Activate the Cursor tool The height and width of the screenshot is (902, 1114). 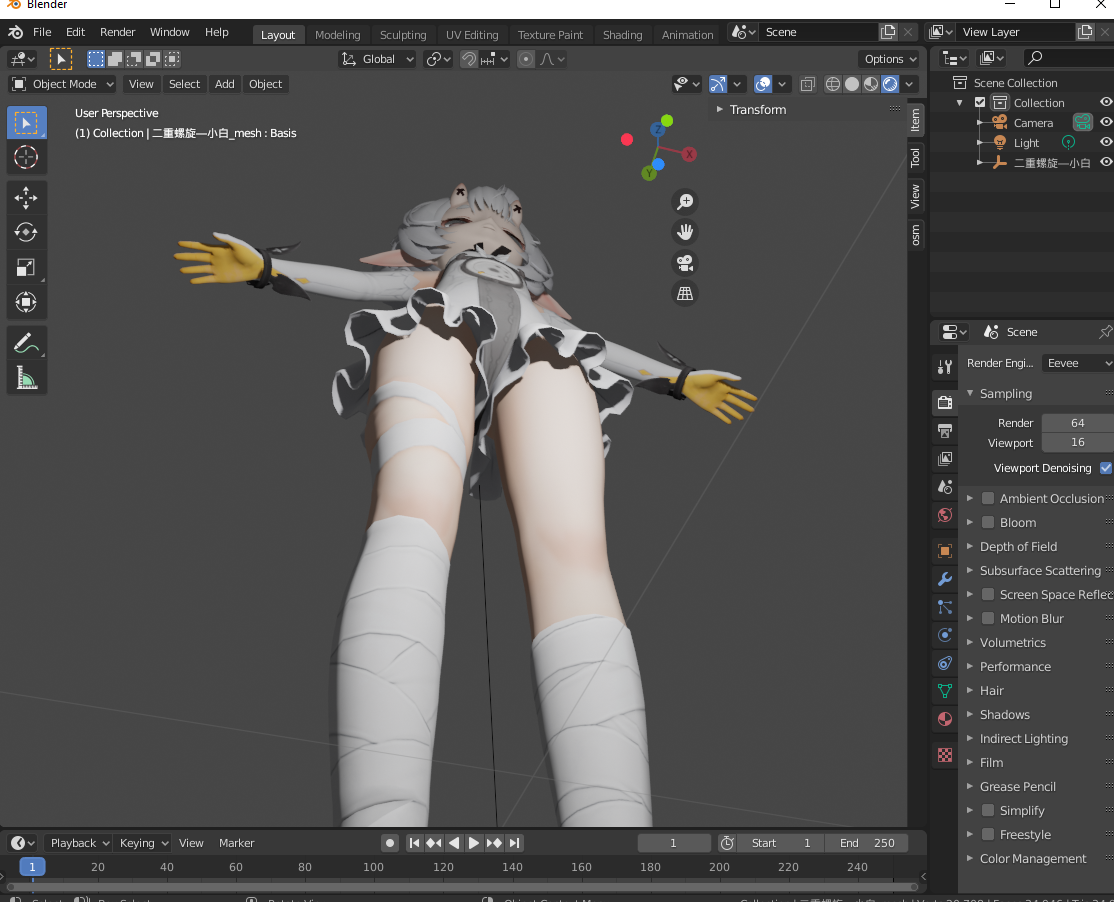[x=26, y=157]
